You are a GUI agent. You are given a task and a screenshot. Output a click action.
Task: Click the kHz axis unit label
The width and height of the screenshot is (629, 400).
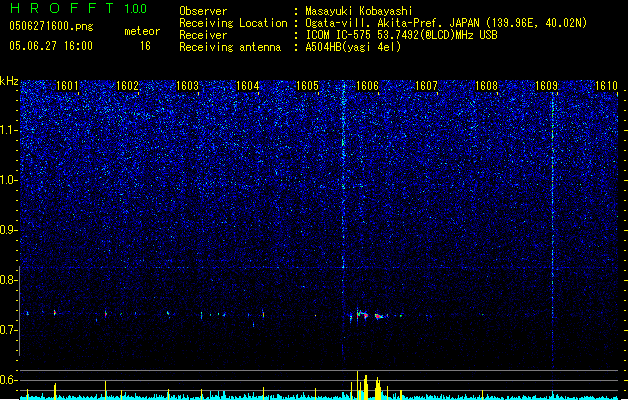[9, 81]
